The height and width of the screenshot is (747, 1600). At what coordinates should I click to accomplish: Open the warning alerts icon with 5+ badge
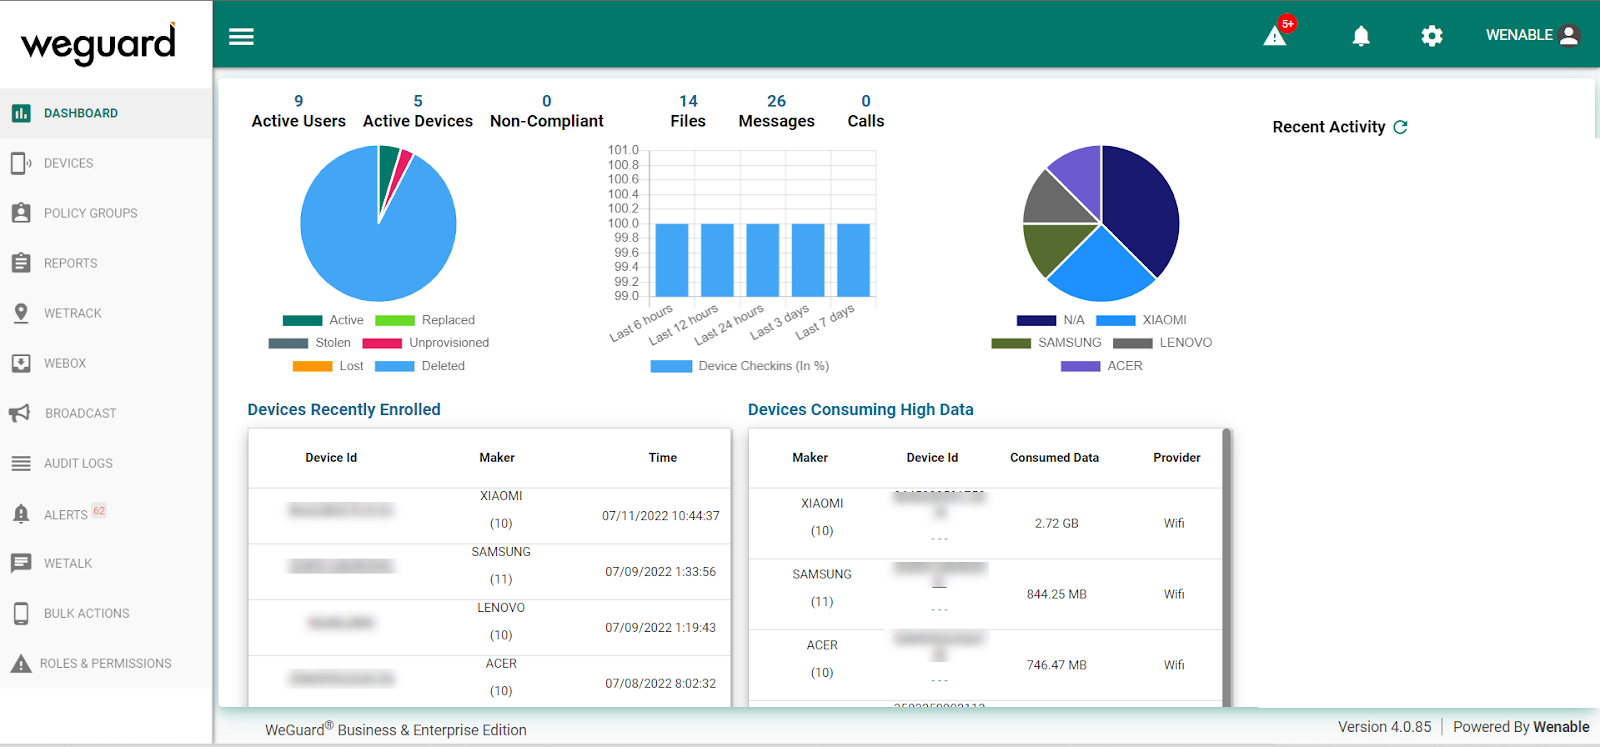coord(1277,34)
